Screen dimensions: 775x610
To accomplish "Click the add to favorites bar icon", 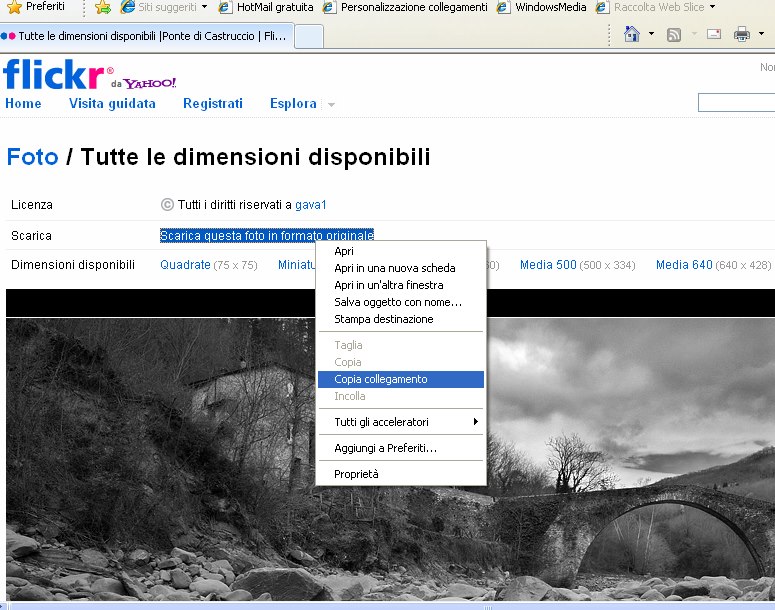I will point(103,7).
